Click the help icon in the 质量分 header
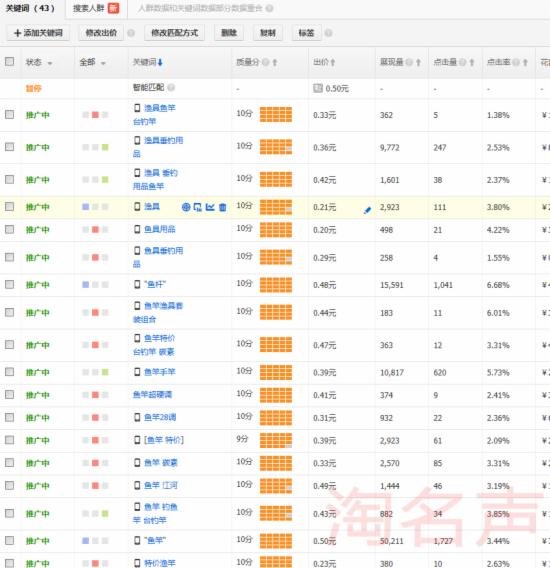Screen dimensions: 550x568 [266, 62]
